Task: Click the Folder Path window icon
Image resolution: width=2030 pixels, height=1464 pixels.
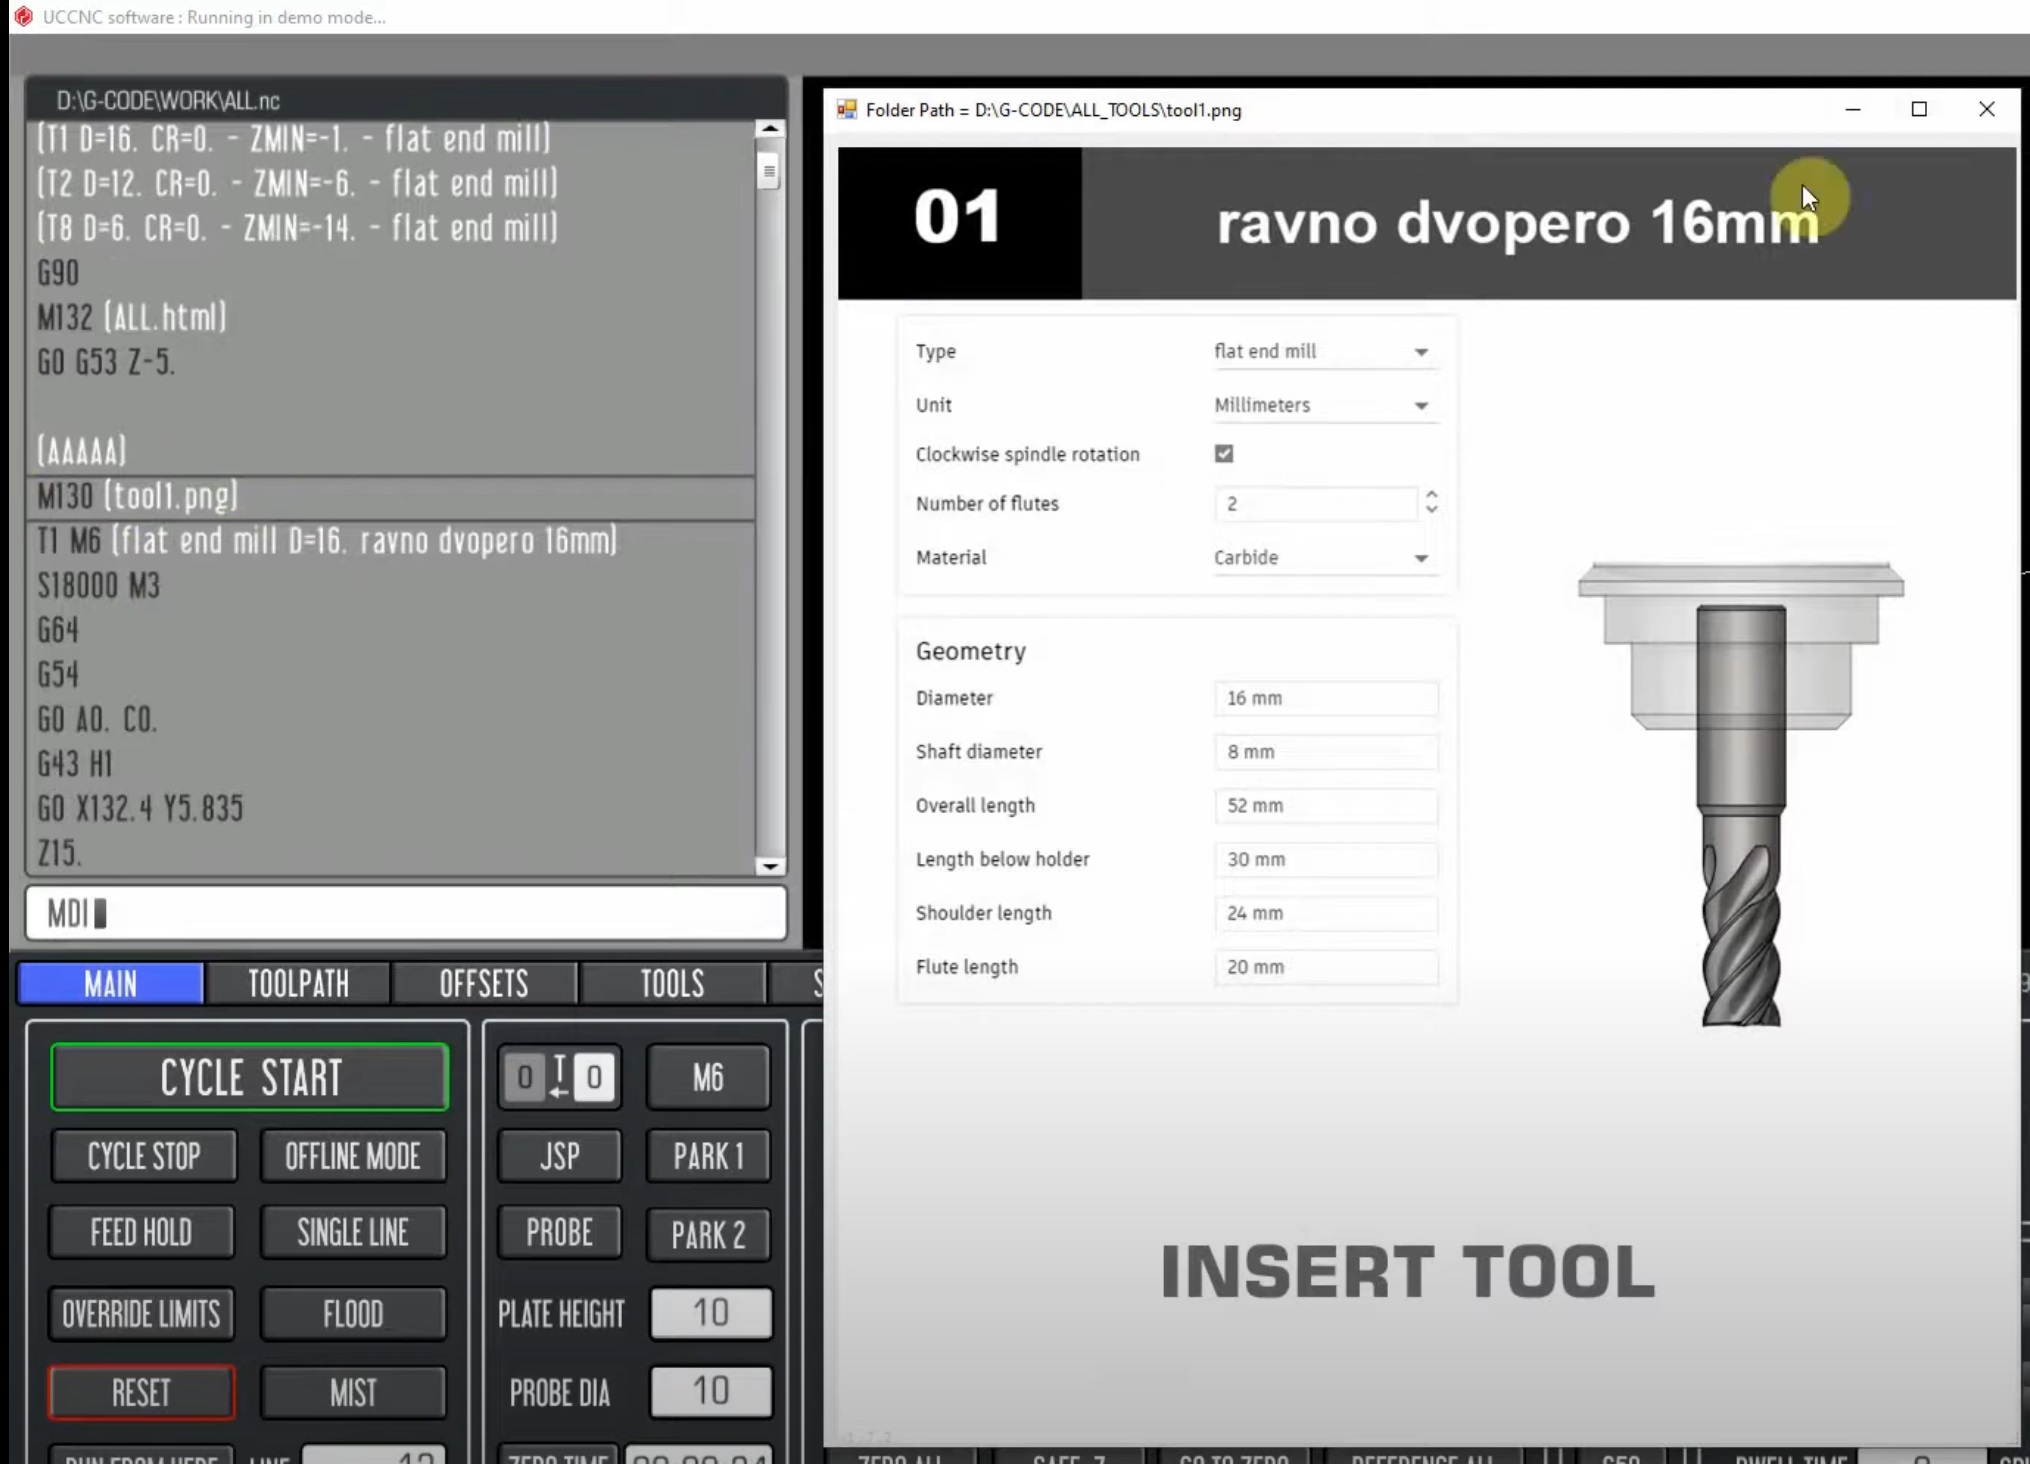Action: [x=847, y=110]
